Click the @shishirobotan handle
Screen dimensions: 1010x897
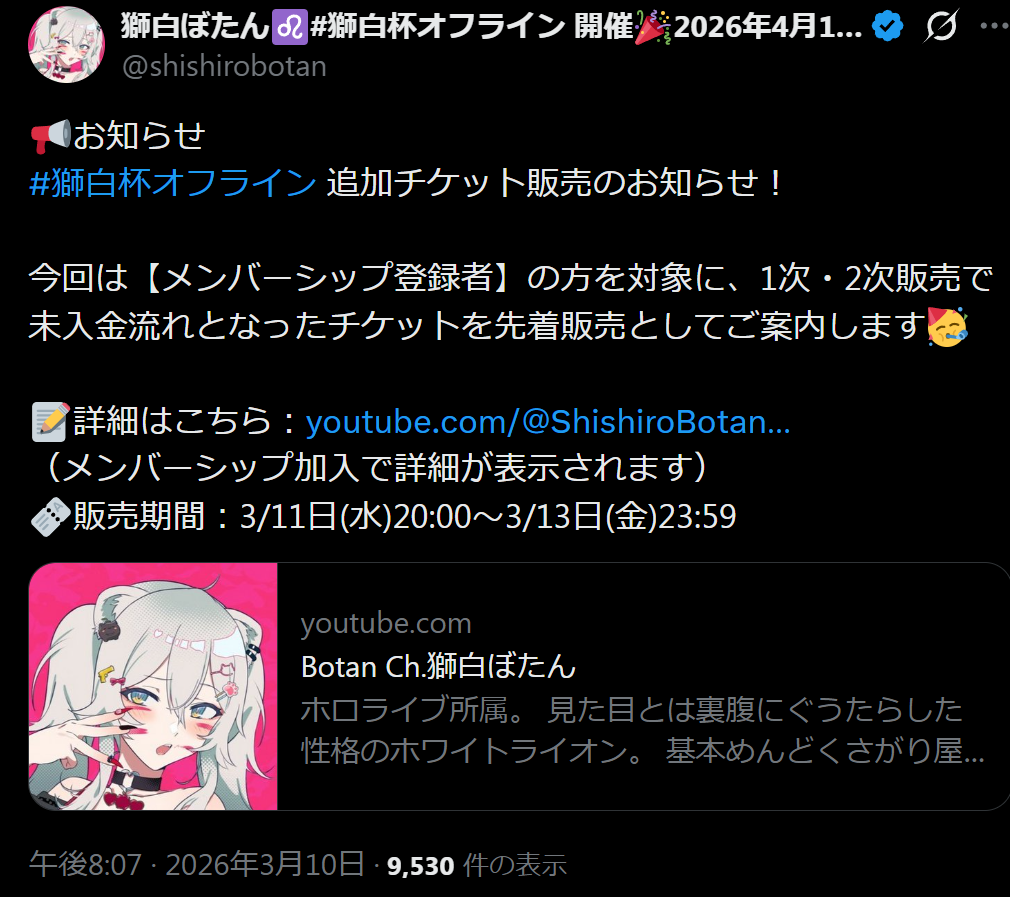click(224, 66)
